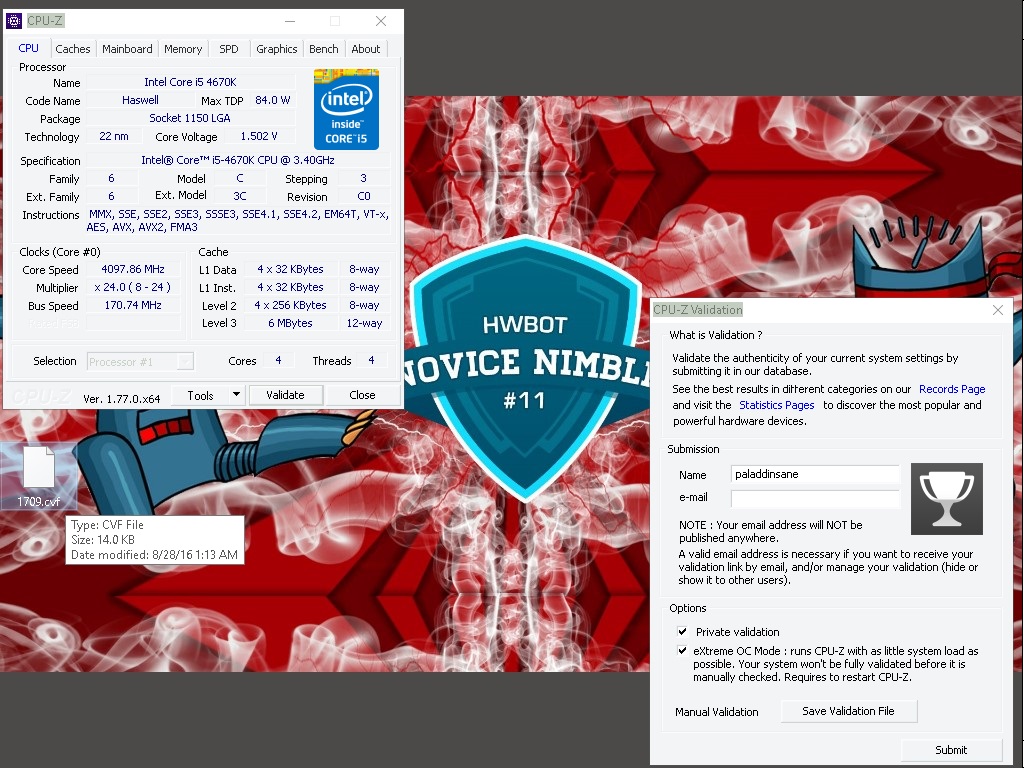Click Save Validation File button
This screenshot has height=768, width=1024.
click(x=848, y=711)
